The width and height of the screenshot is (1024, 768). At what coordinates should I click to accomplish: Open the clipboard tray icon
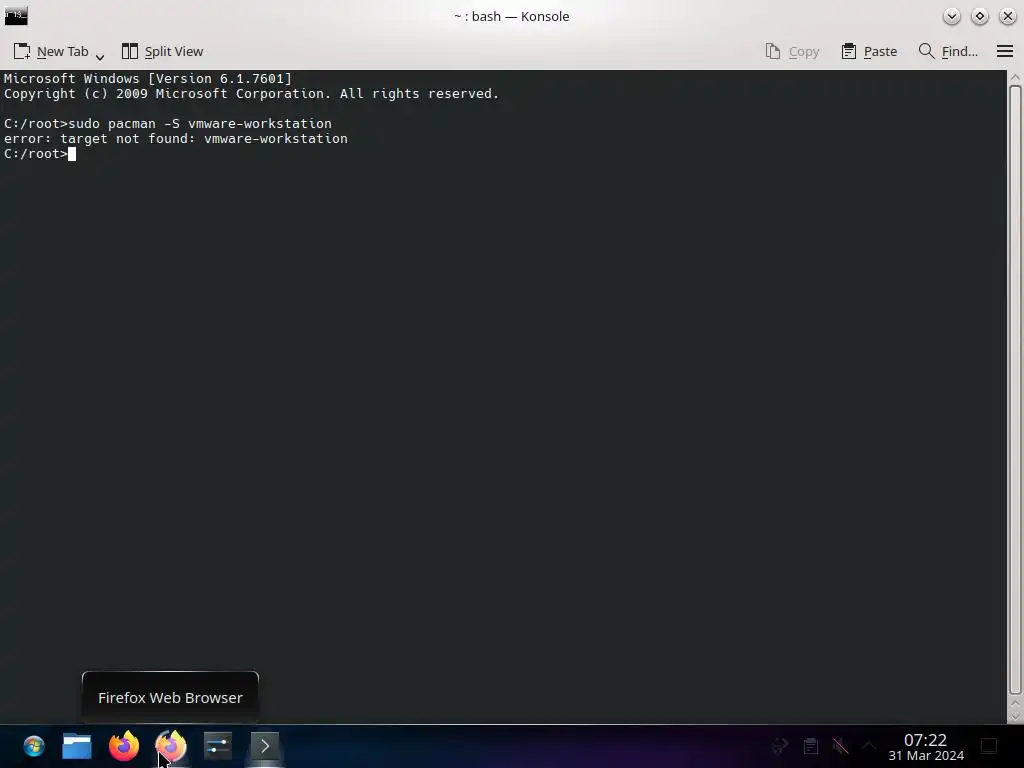[x=810, y=746]
